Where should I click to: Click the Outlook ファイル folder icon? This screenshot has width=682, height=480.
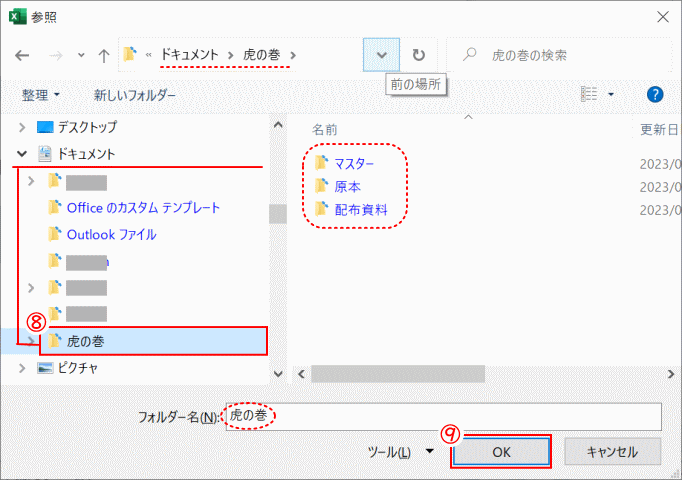tap(54, 234)
